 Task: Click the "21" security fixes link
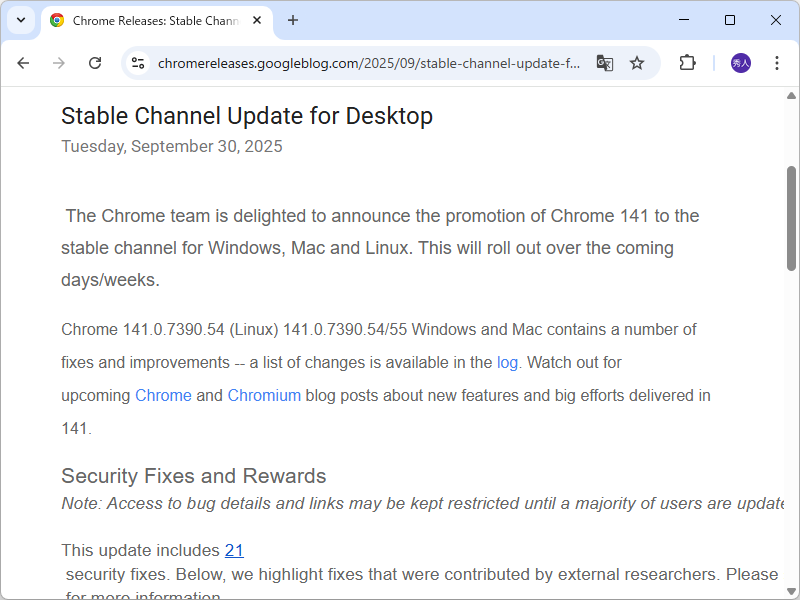coord(234,550)
